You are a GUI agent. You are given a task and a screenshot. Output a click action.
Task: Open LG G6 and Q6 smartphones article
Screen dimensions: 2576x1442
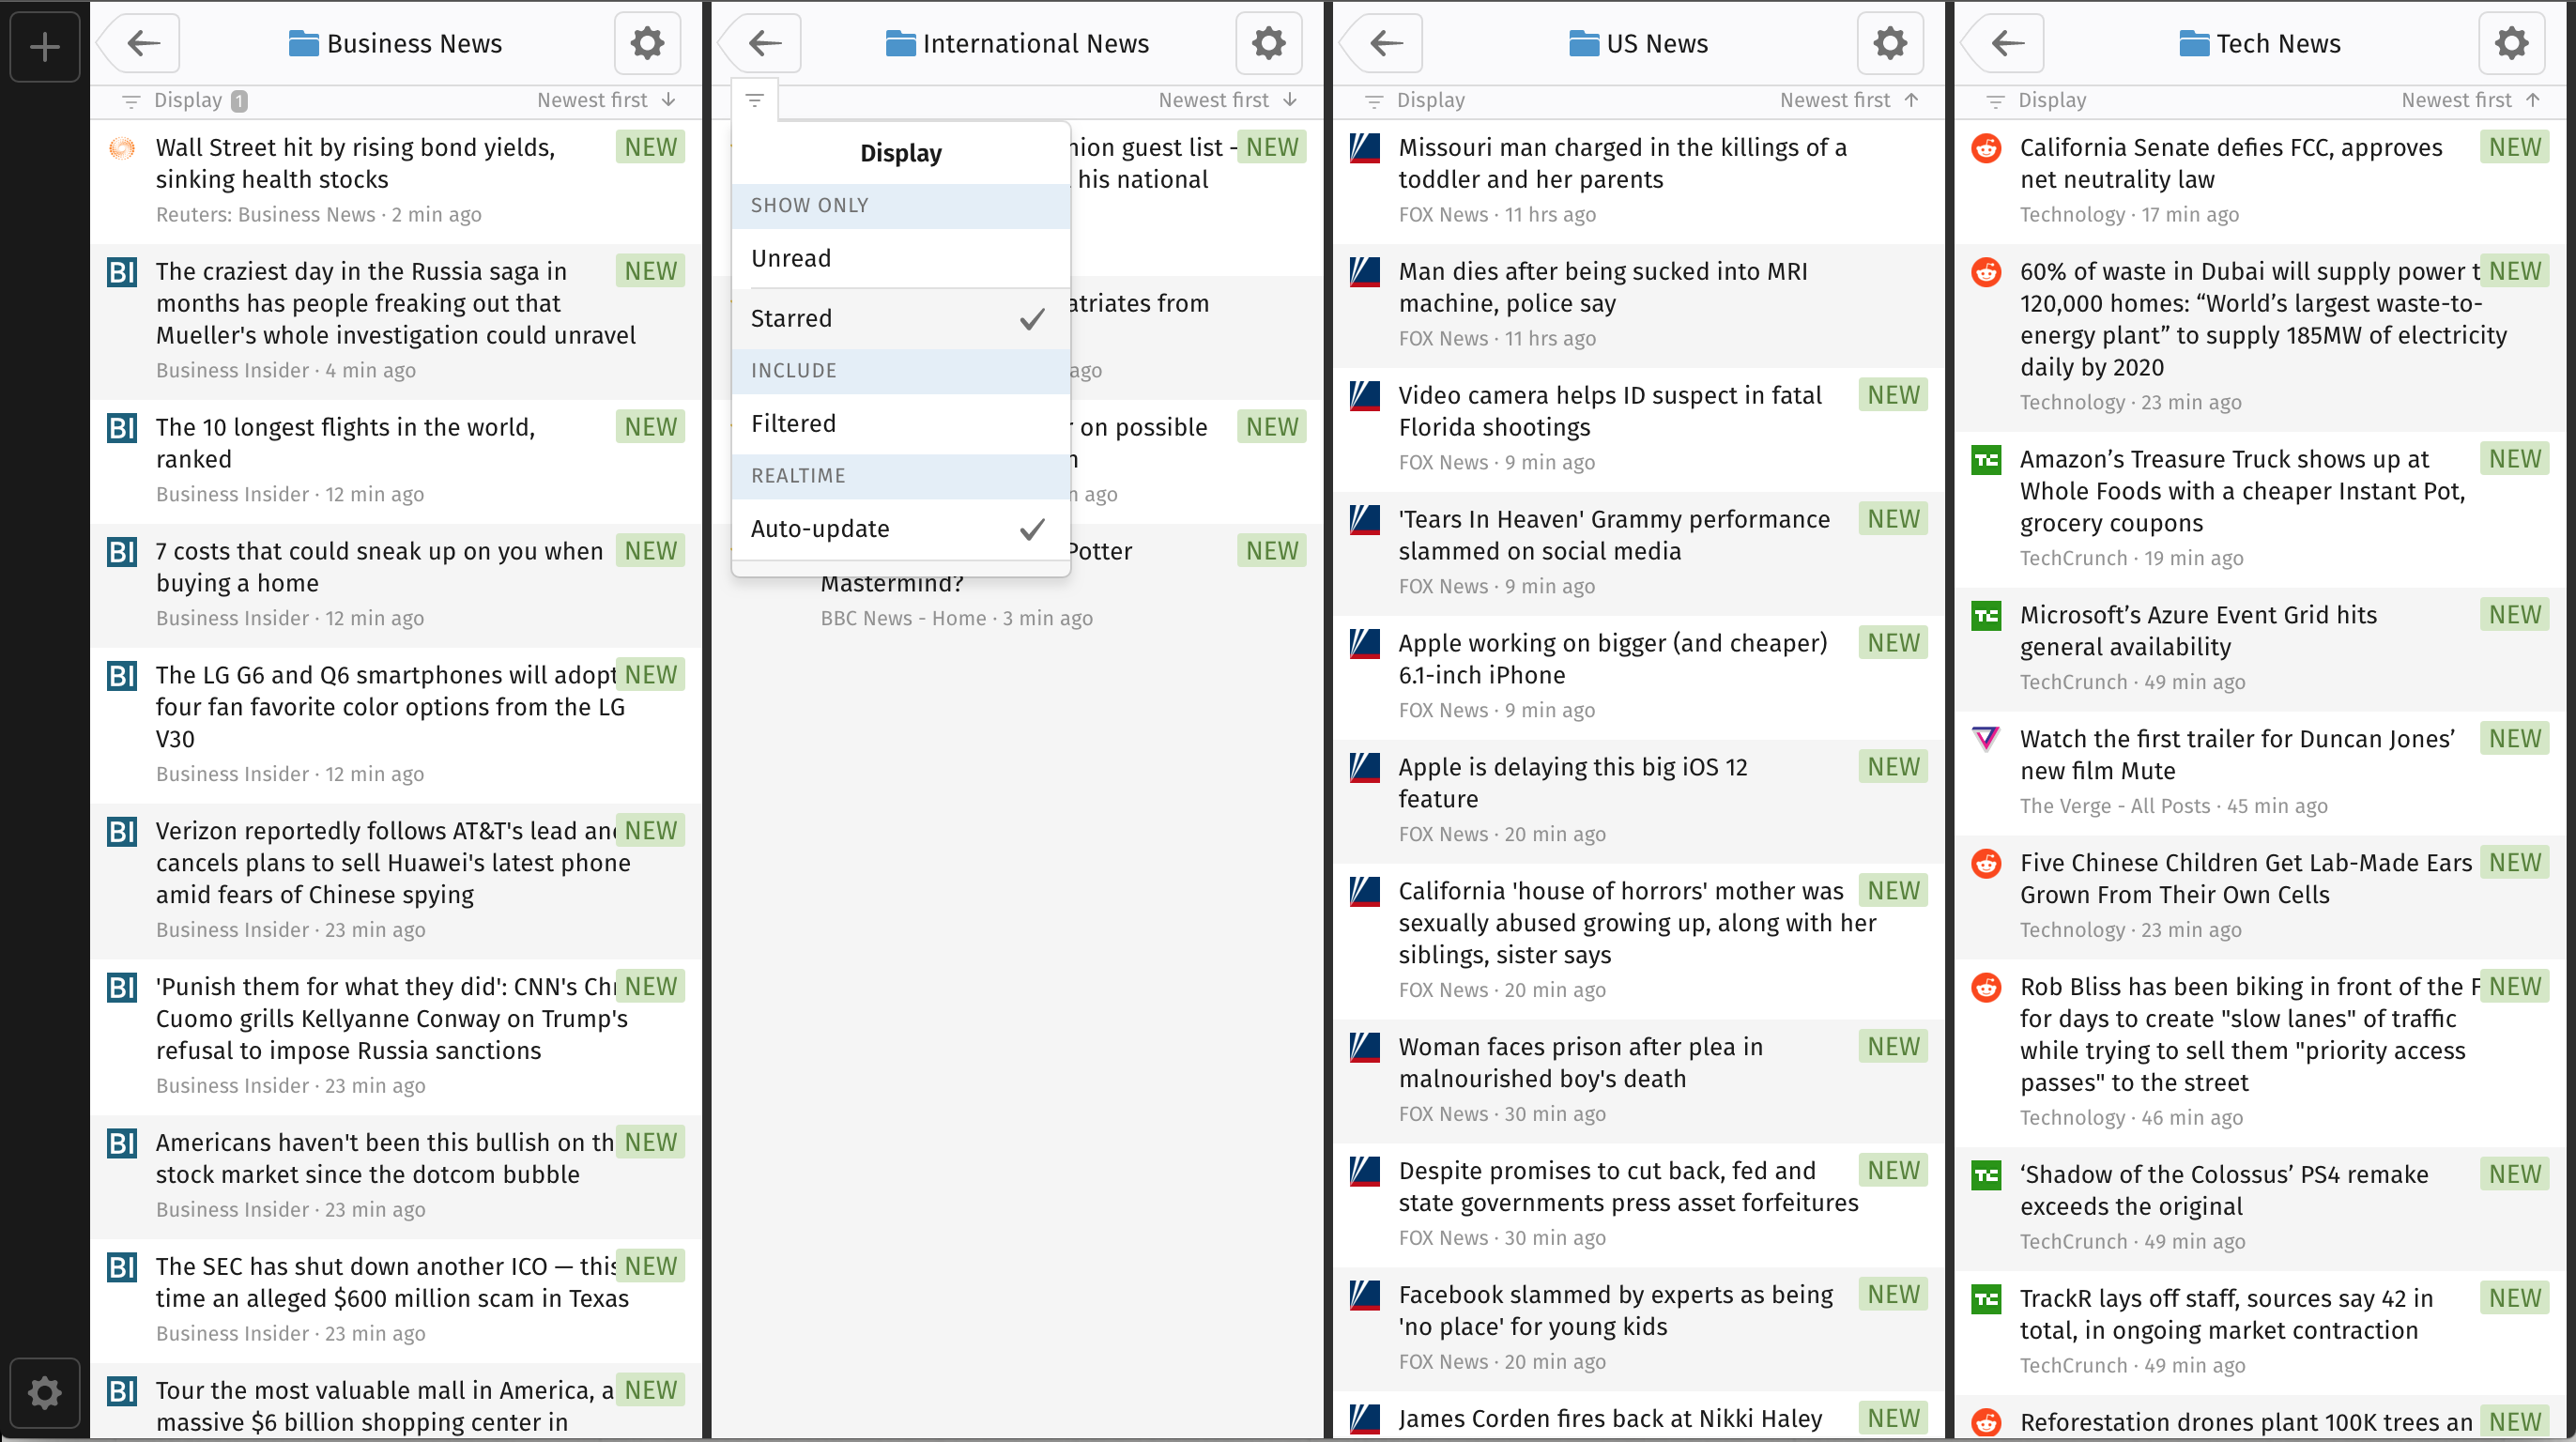pos(396,726)
